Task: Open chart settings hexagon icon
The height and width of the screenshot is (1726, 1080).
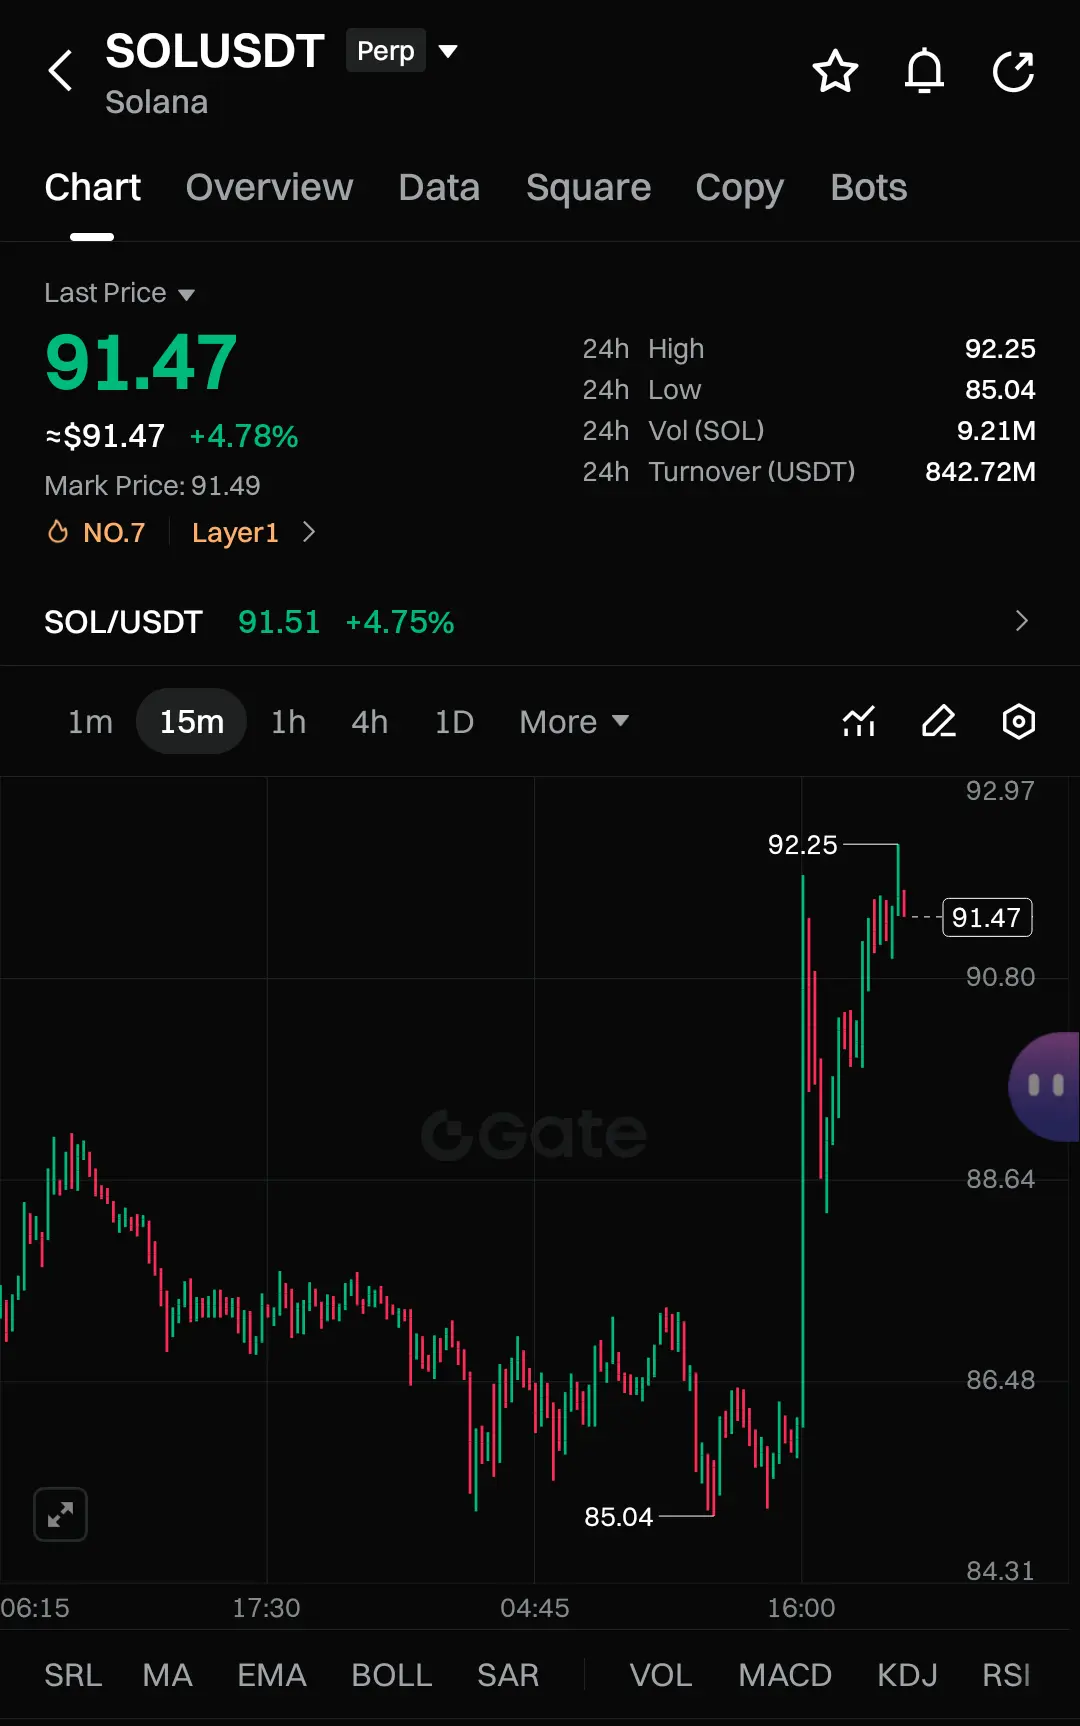Action: click(1019, 721)
